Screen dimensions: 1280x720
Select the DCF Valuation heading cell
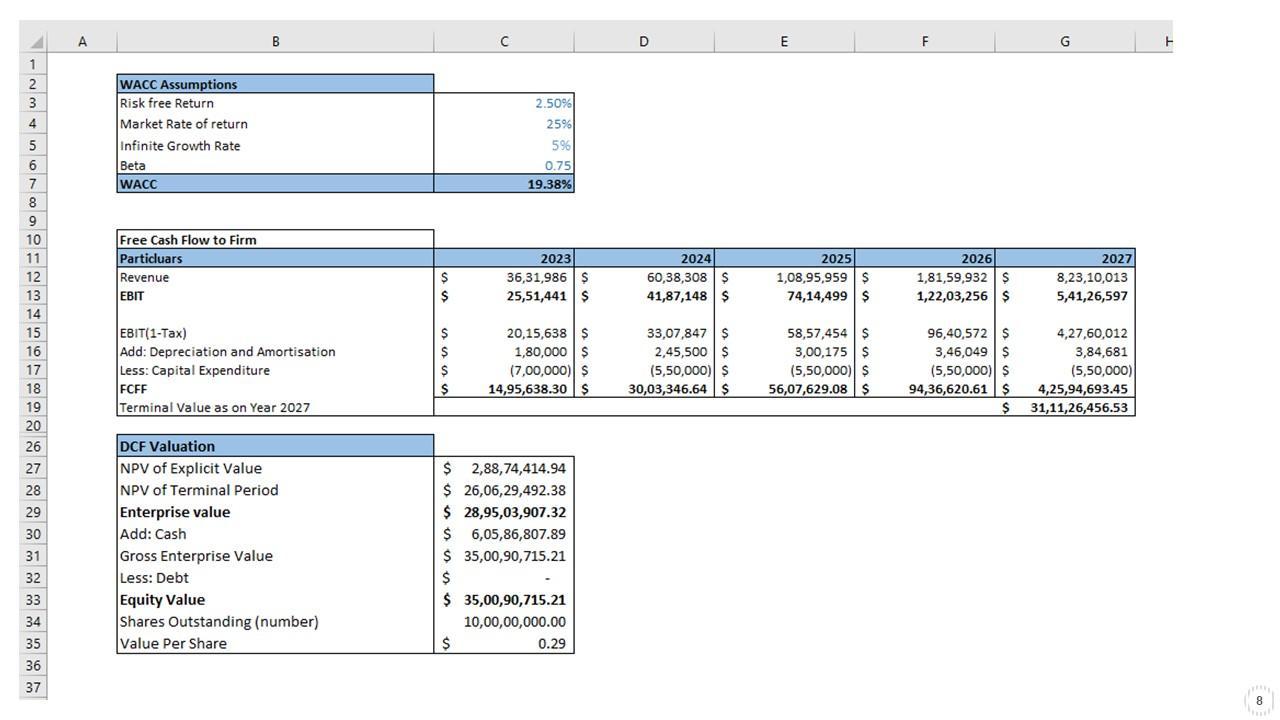275,446
